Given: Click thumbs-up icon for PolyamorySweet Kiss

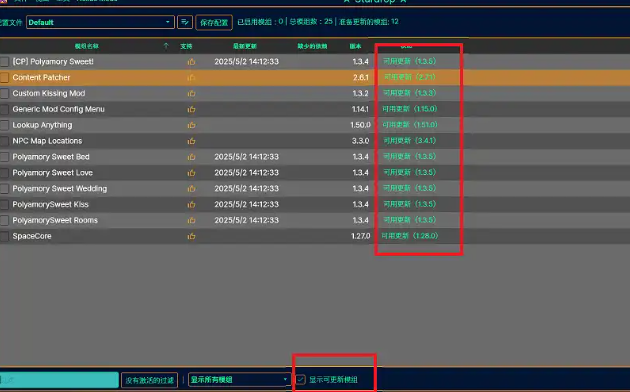Looking at the screenshot, I should [191, 204].
